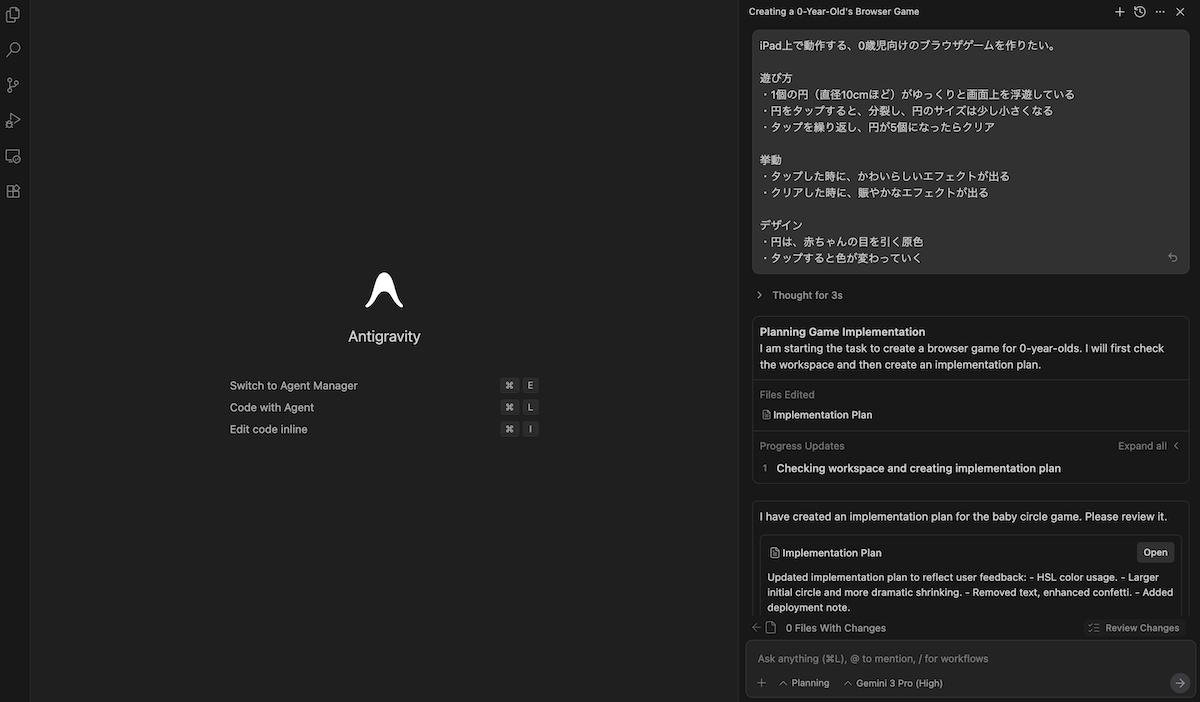Open the Search view in sidebar

[x=13, y=50]
